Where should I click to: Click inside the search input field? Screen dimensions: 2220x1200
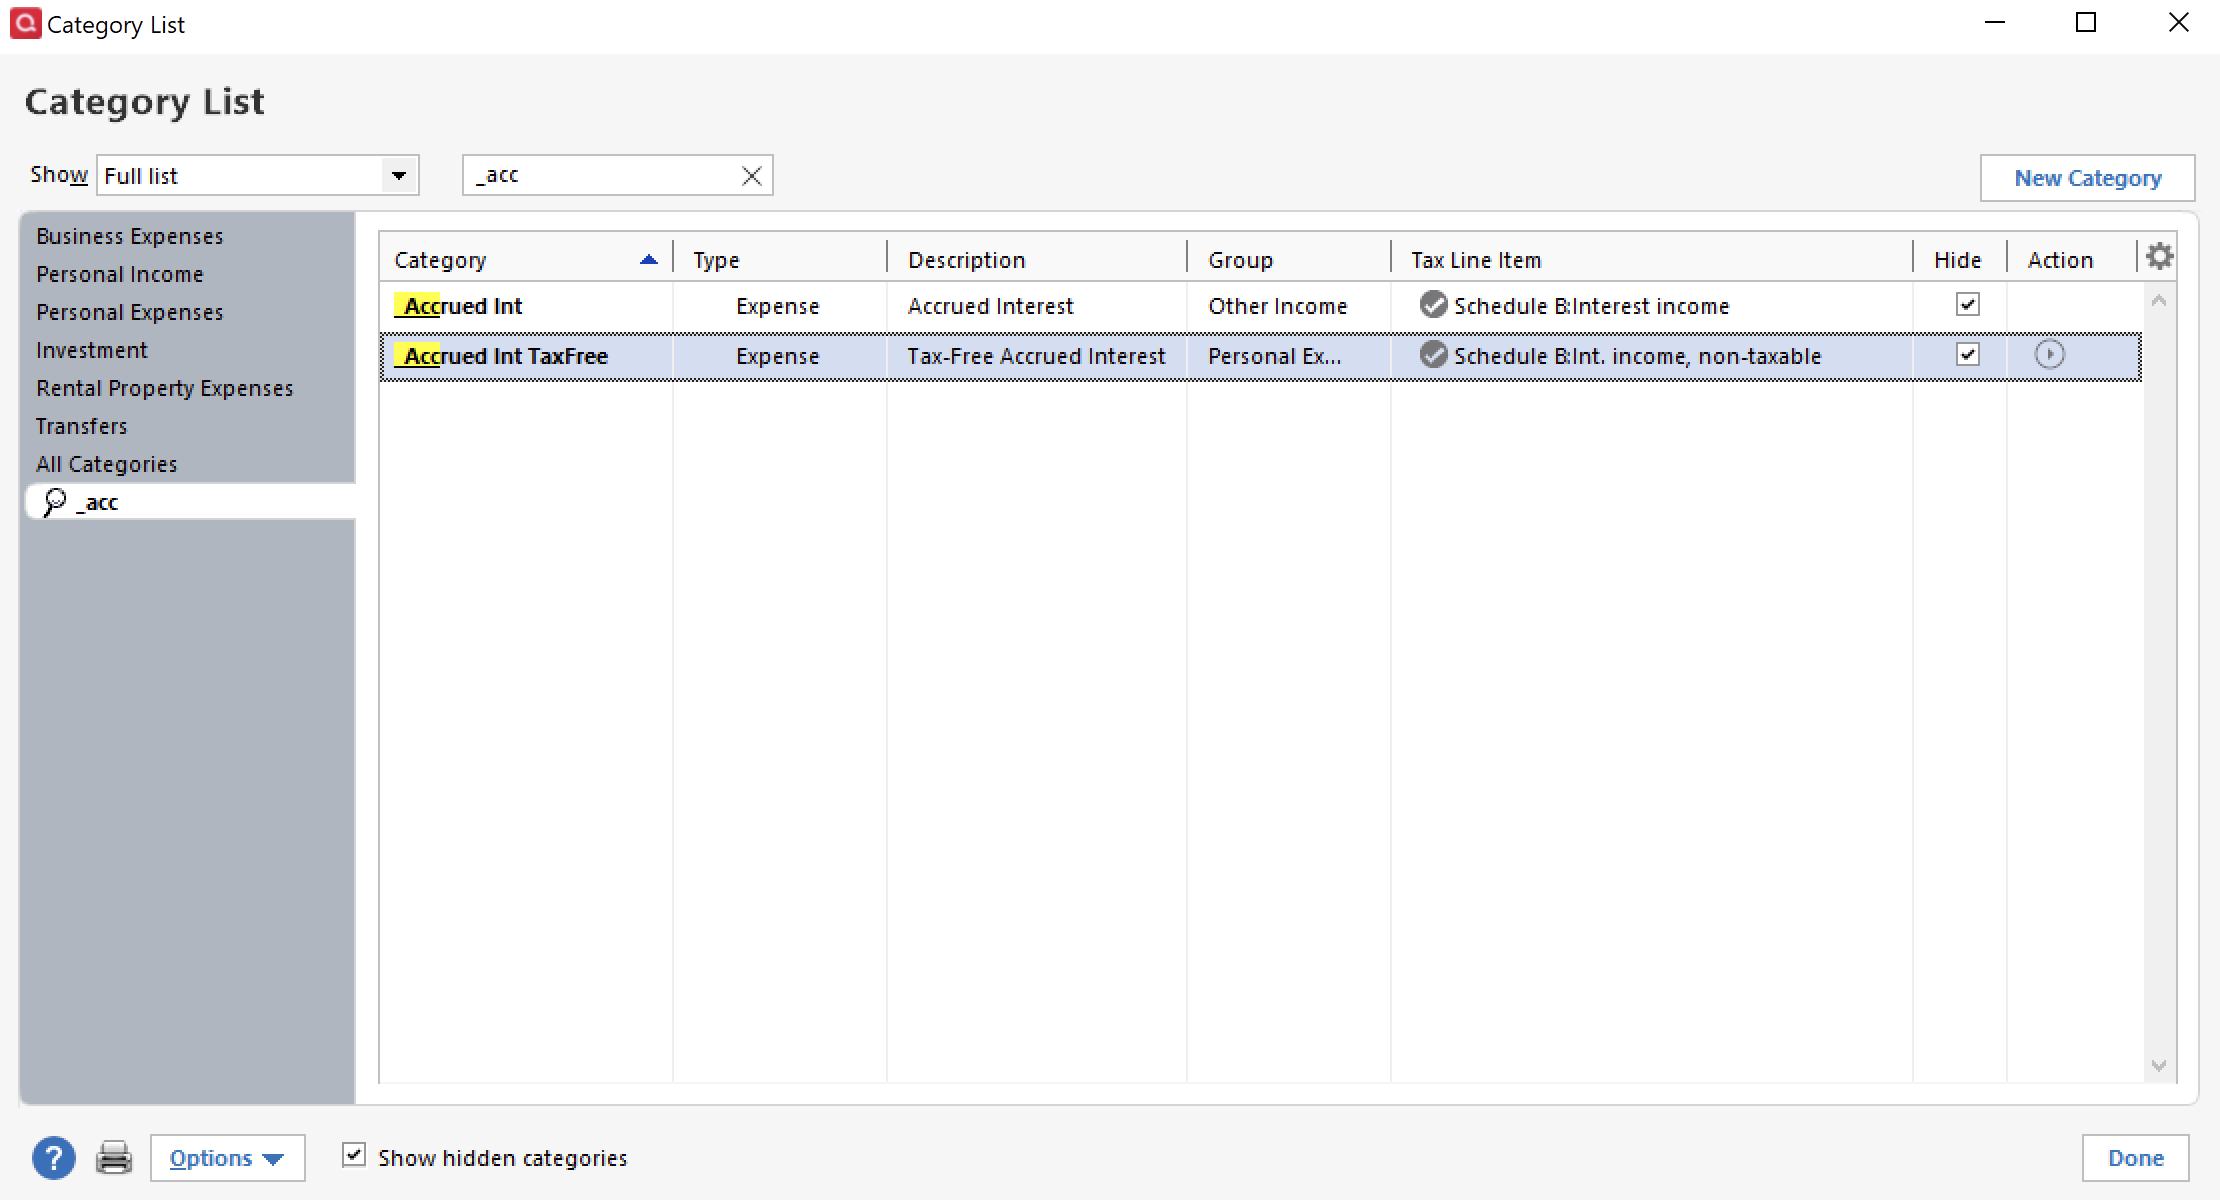point(600,174)
